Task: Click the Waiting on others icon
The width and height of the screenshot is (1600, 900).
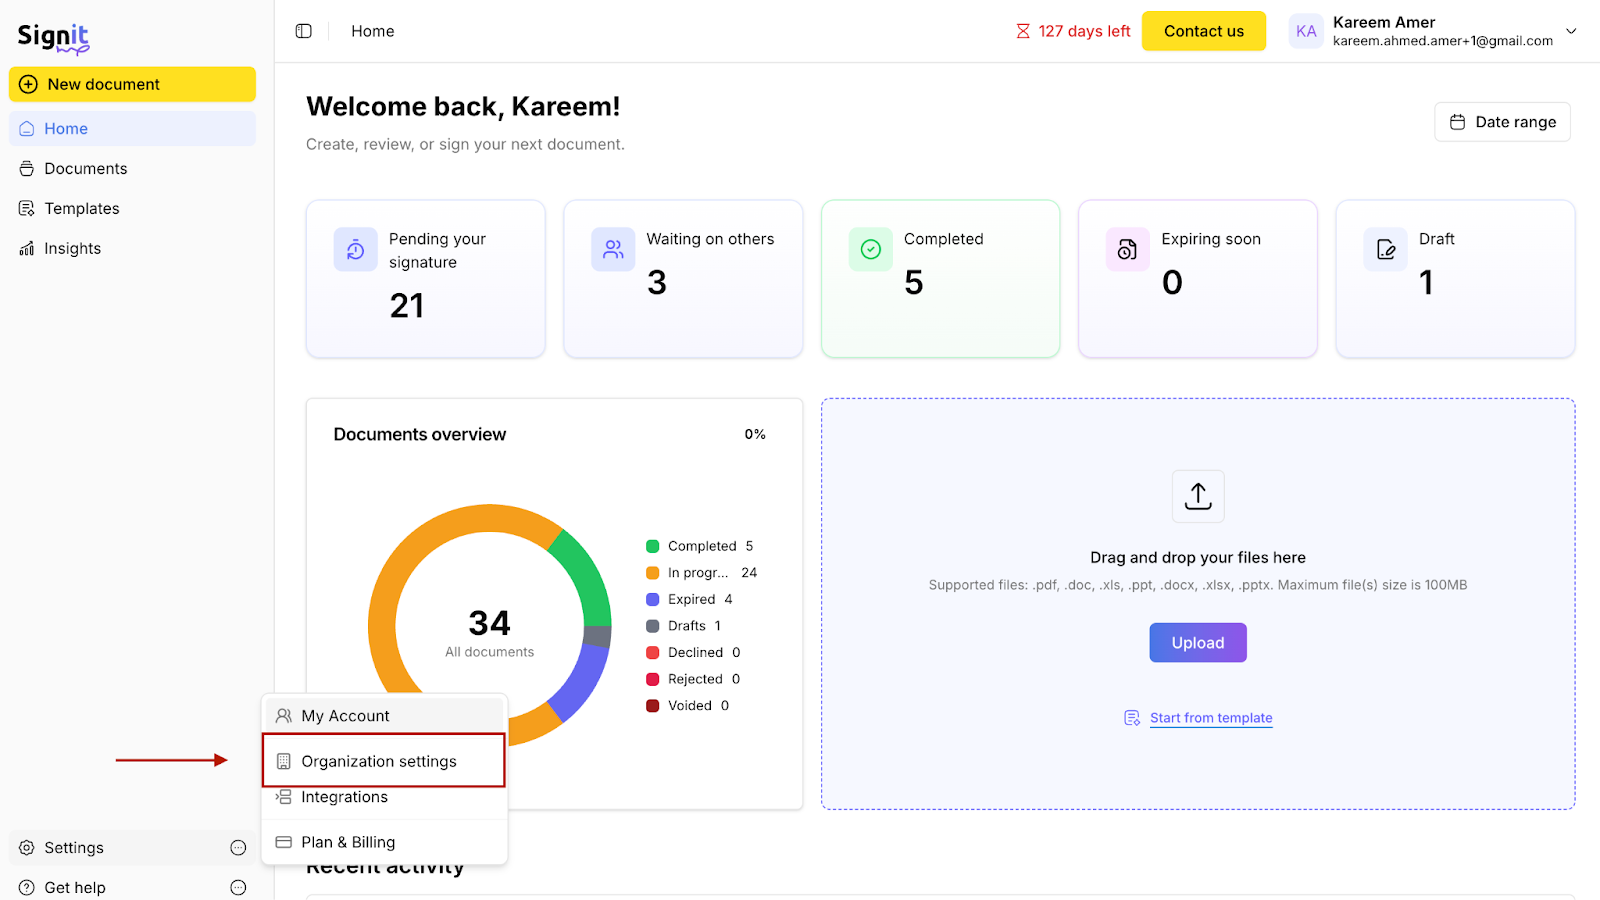Action: click(613, 250)
